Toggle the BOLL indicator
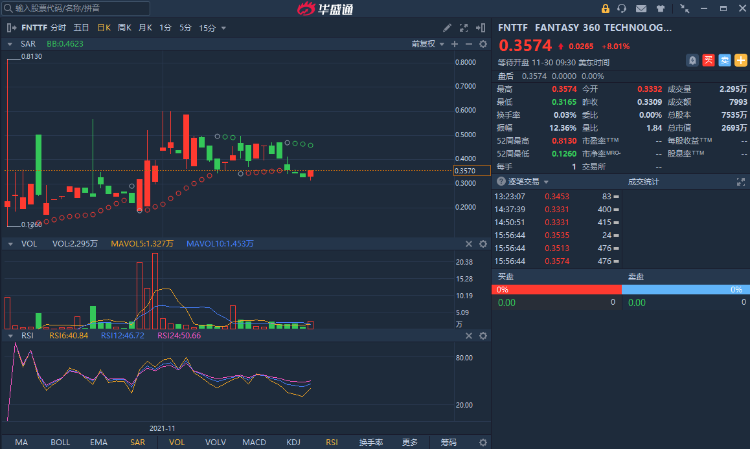 60,442
